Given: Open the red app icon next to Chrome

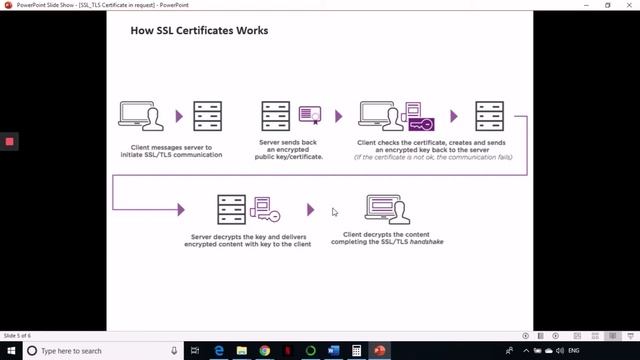Looking at the screenshot, I should 288,351.
